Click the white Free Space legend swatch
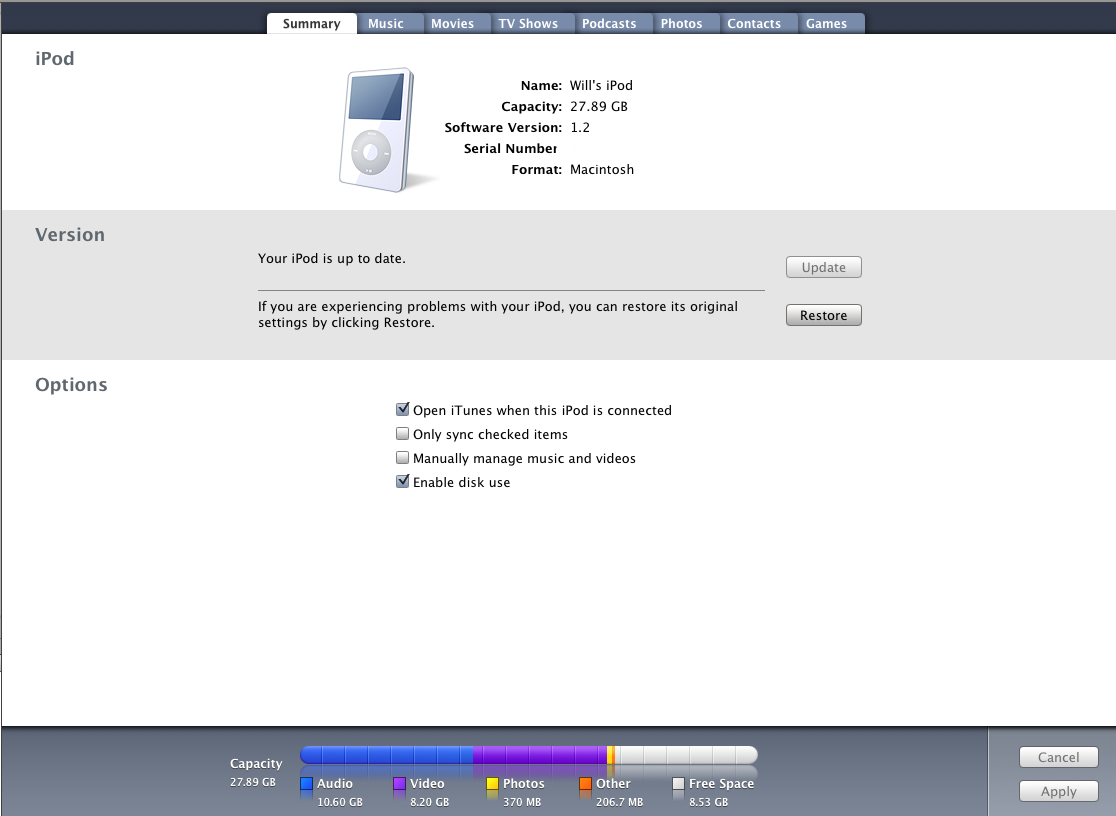The height and width of the screenshot is (816, 1116). coord(678,783)
